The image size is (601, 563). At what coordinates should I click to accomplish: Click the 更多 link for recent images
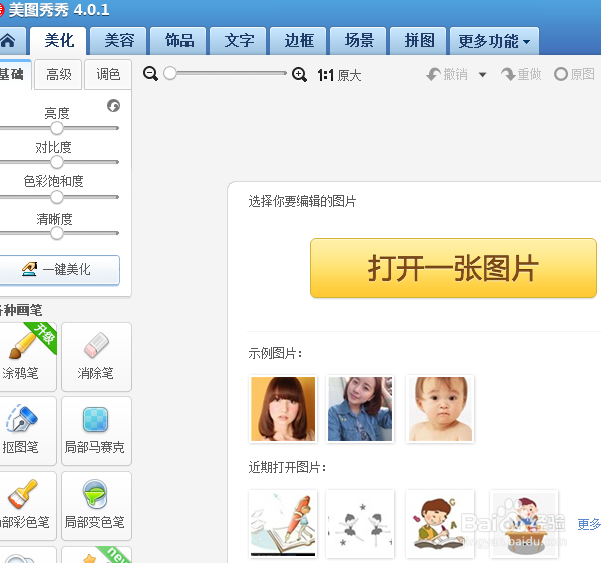[x=589, y=524]
